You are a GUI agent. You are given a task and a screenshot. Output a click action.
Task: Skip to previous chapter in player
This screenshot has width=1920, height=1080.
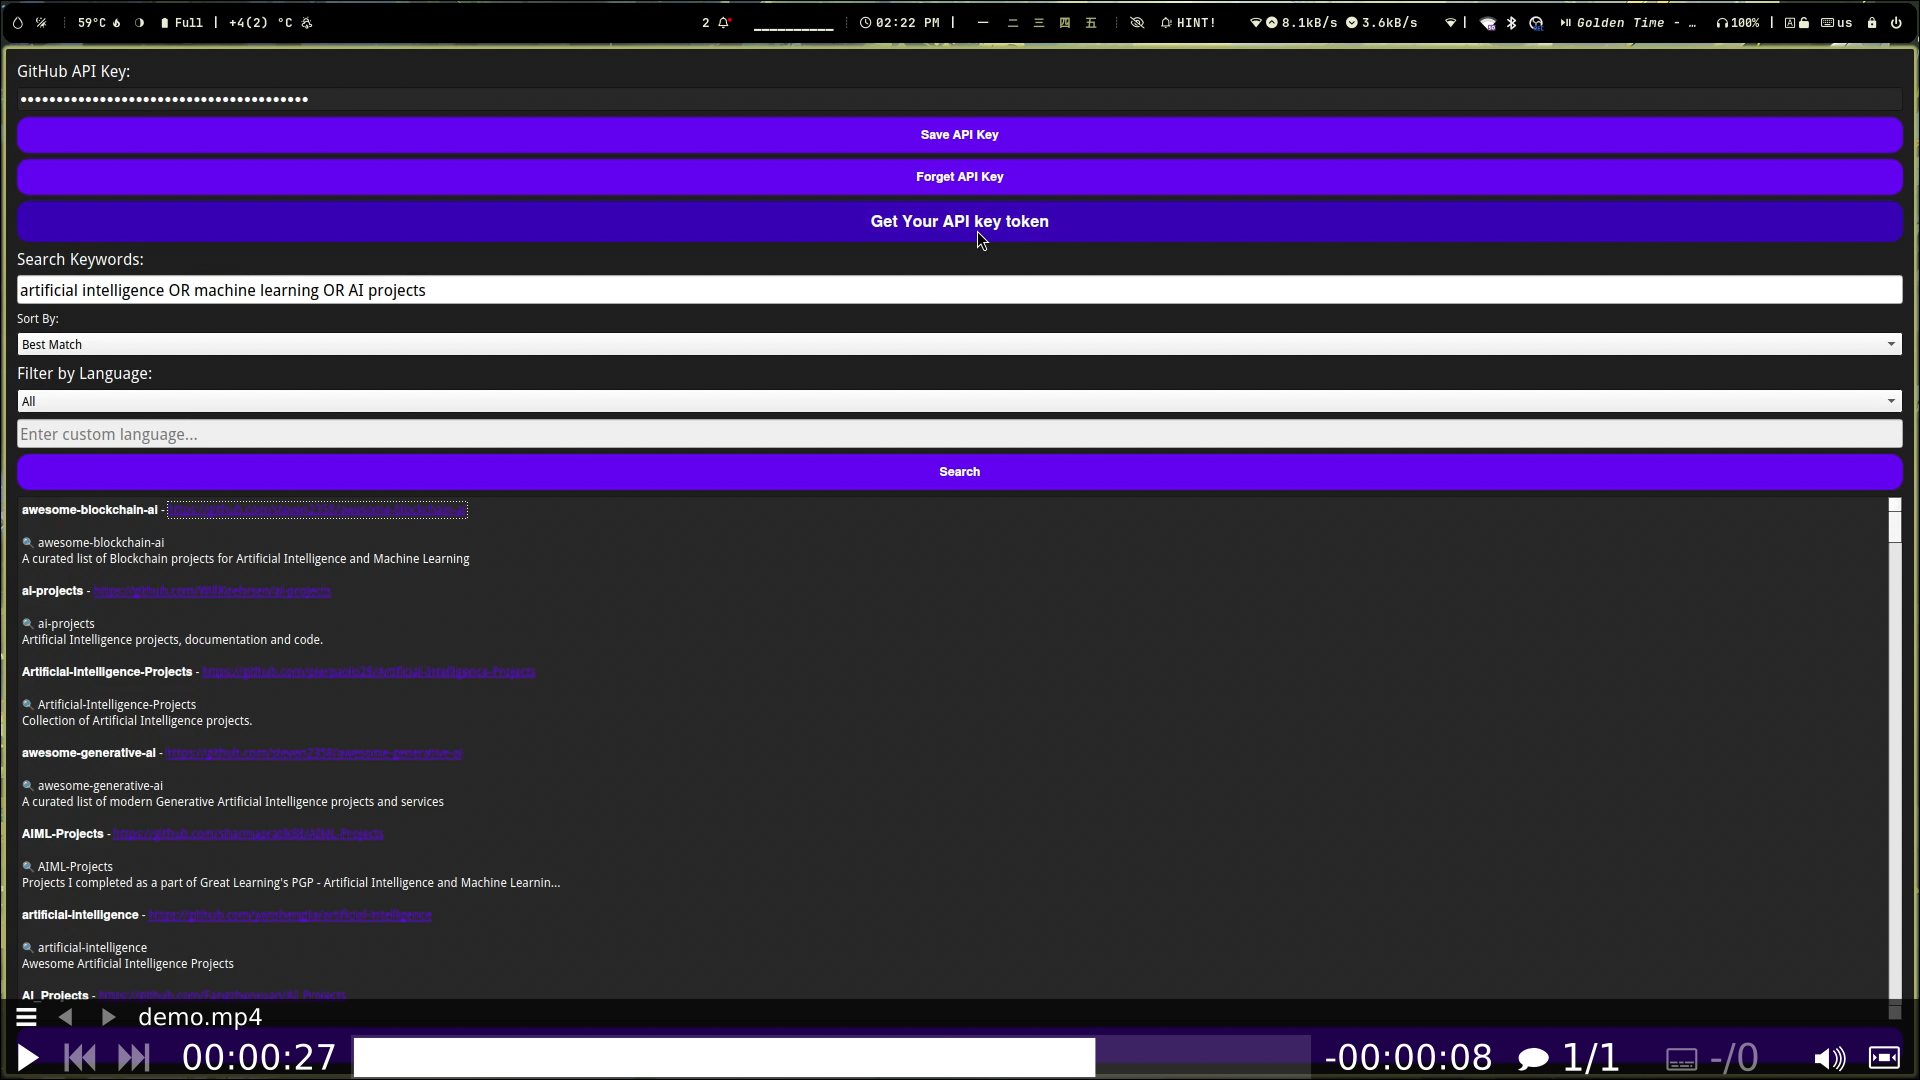[80, 1057]
